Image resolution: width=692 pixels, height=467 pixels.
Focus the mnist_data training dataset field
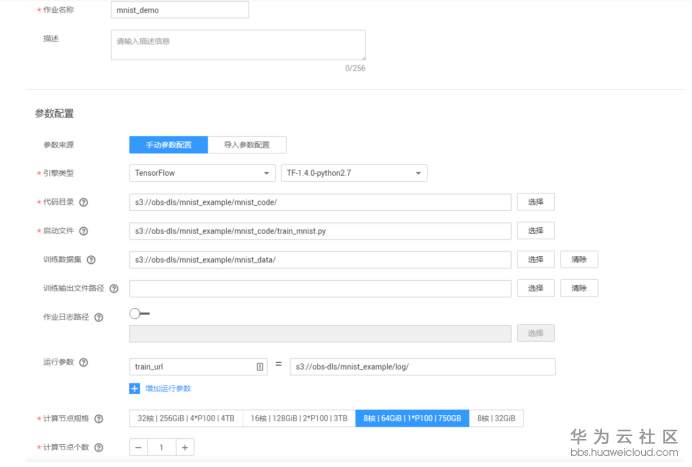(320, 260)
